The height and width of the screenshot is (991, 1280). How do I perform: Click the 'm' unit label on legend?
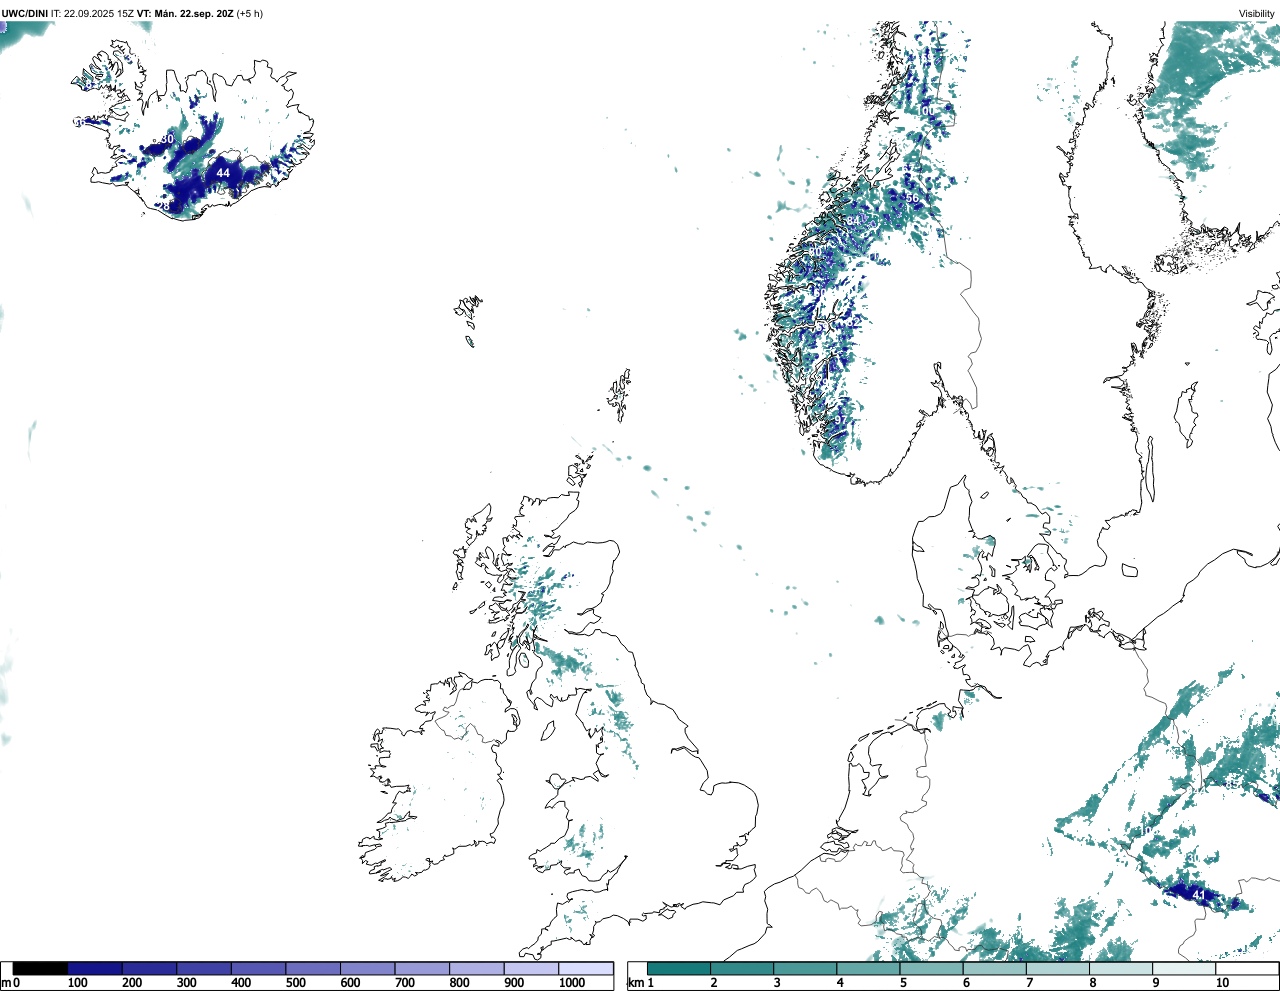coord(6,983)
